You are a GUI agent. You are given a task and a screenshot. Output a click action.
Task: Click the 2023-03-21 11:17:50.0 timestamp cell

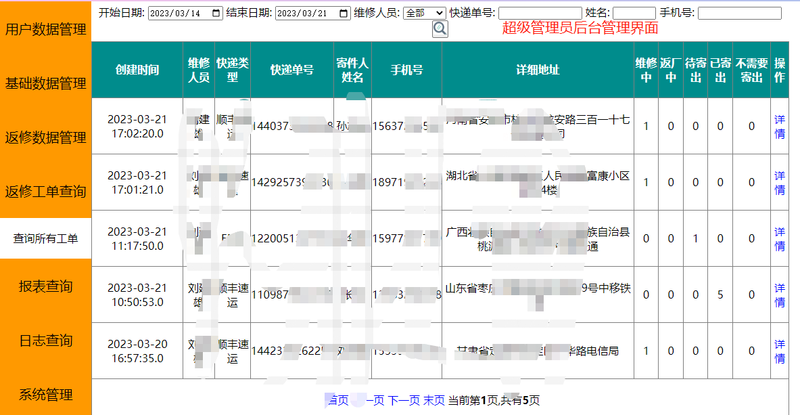pyautogui.click(x=137, y=238)
